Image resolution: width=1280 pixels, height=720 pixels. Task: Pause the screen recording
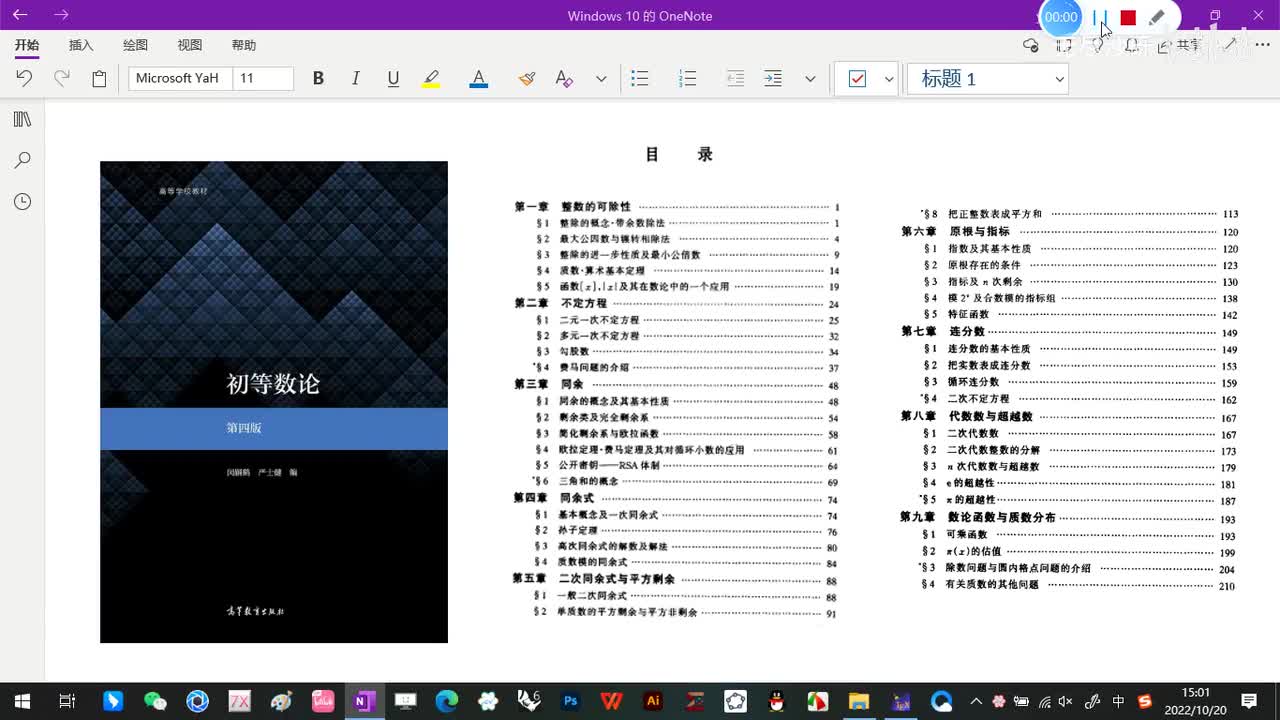click(x=1100, y=17)
